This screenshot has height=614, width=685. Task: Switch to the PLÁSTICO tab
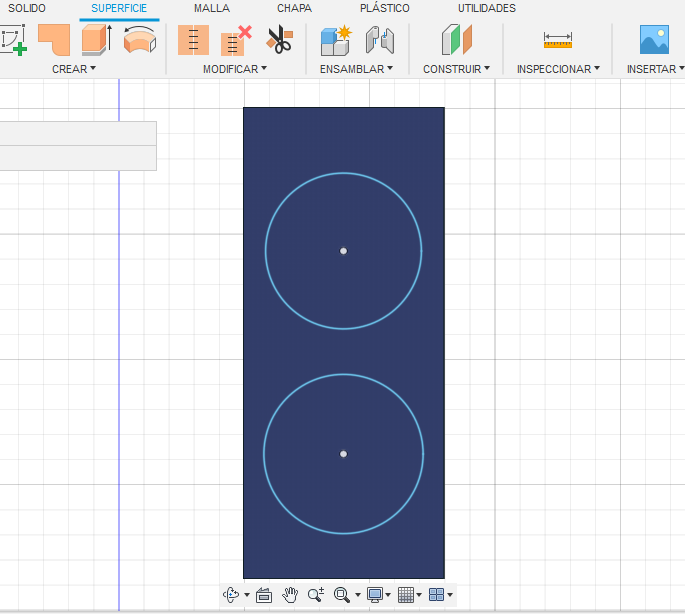(384, 8)
